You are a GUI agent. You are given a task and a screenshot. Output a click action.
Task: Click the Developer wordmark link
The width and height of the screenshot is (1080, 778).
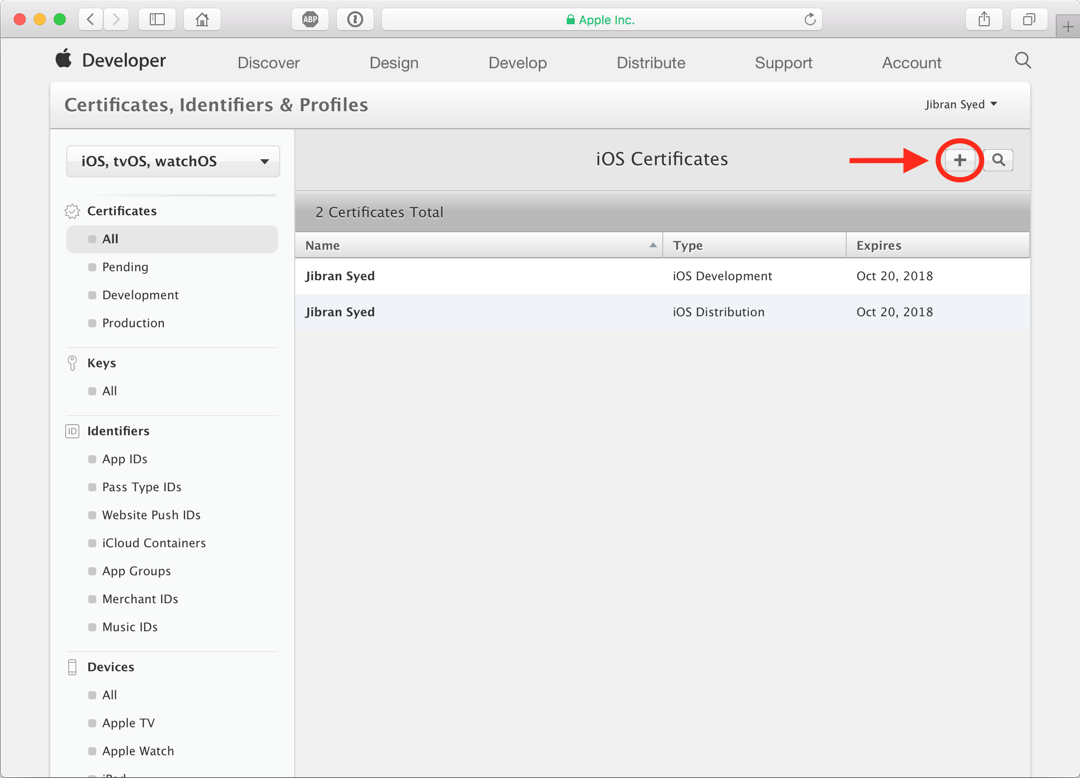point(124,61)
